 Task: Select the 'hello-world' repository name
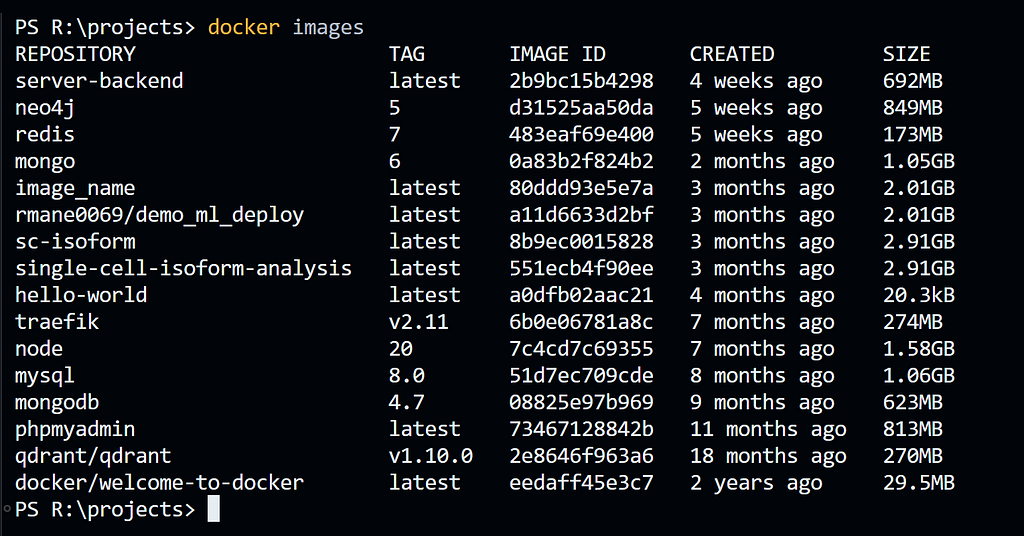pos(81,295)
